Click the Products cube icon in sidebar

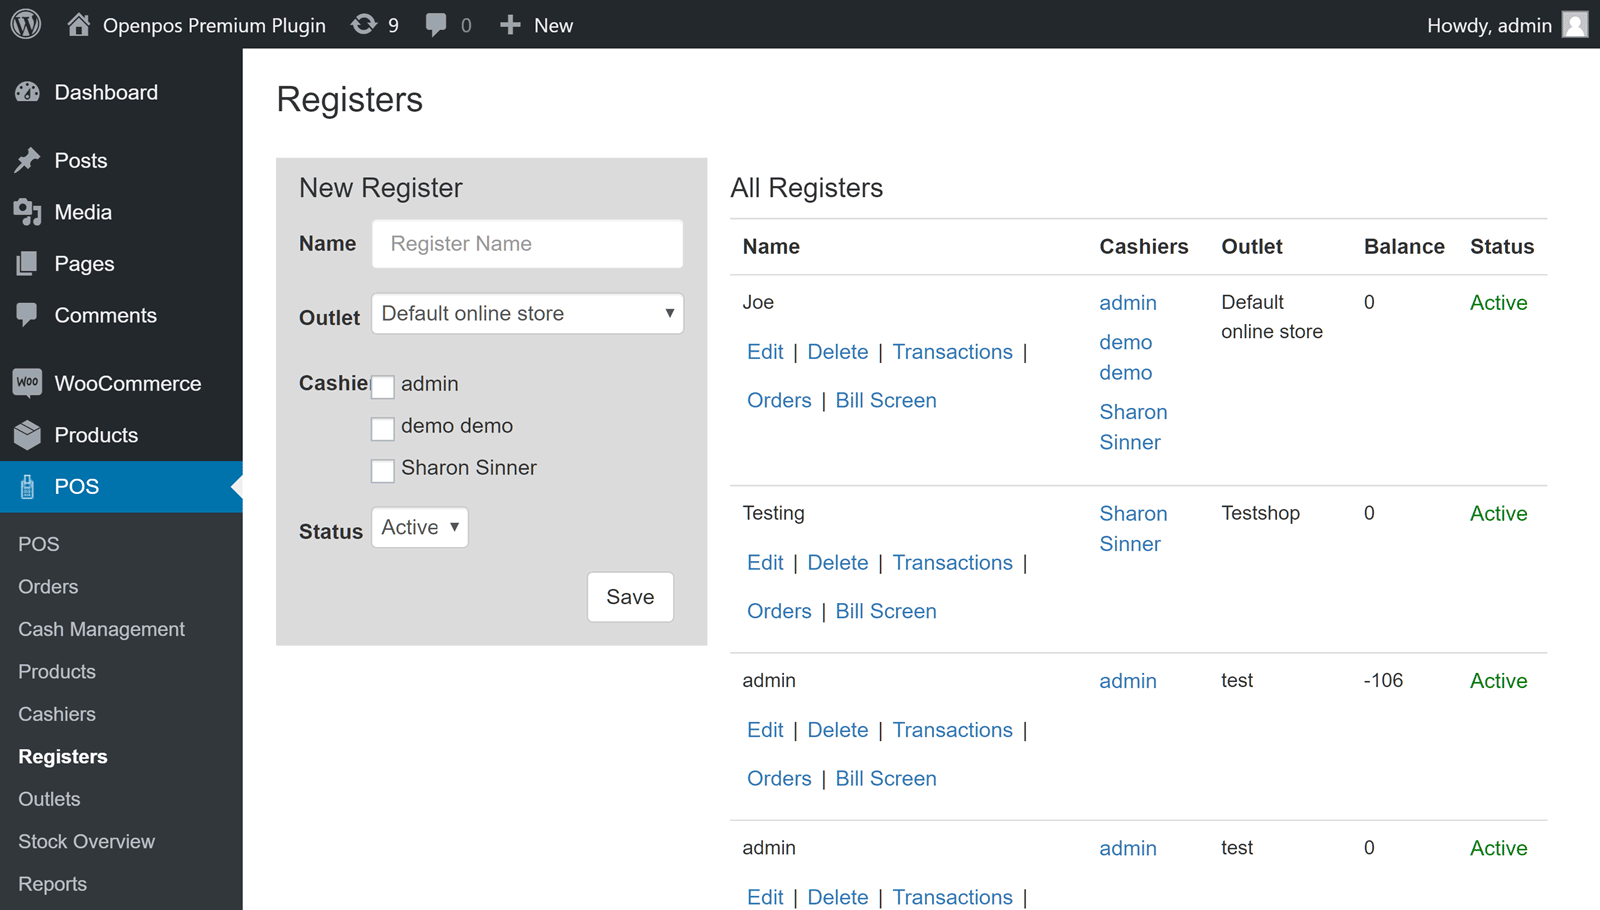tap(27, 435)
